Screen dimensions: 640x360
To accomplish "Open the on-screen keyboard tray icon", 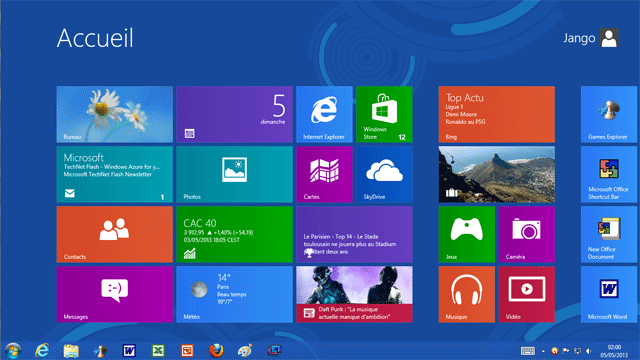I will [528, 351].
